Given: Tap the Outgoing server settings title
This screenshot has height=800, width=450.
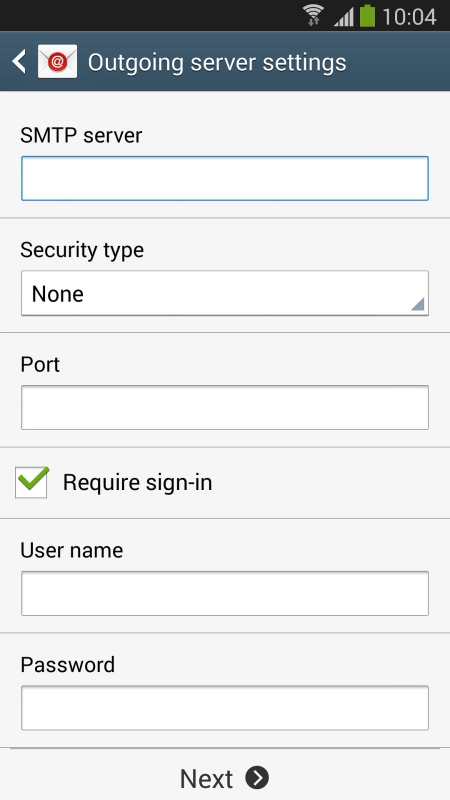Looking at the screenshot, I should pos(217,63).
